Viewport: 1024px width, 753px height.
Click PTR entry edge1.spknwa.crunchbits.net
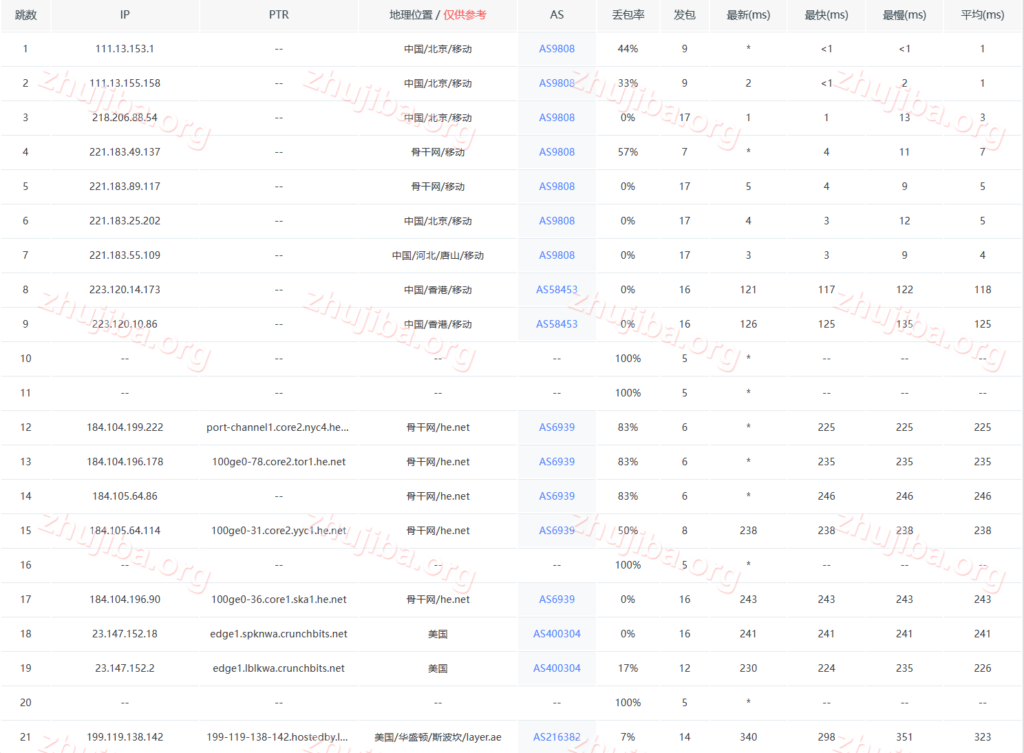point(279,633)
